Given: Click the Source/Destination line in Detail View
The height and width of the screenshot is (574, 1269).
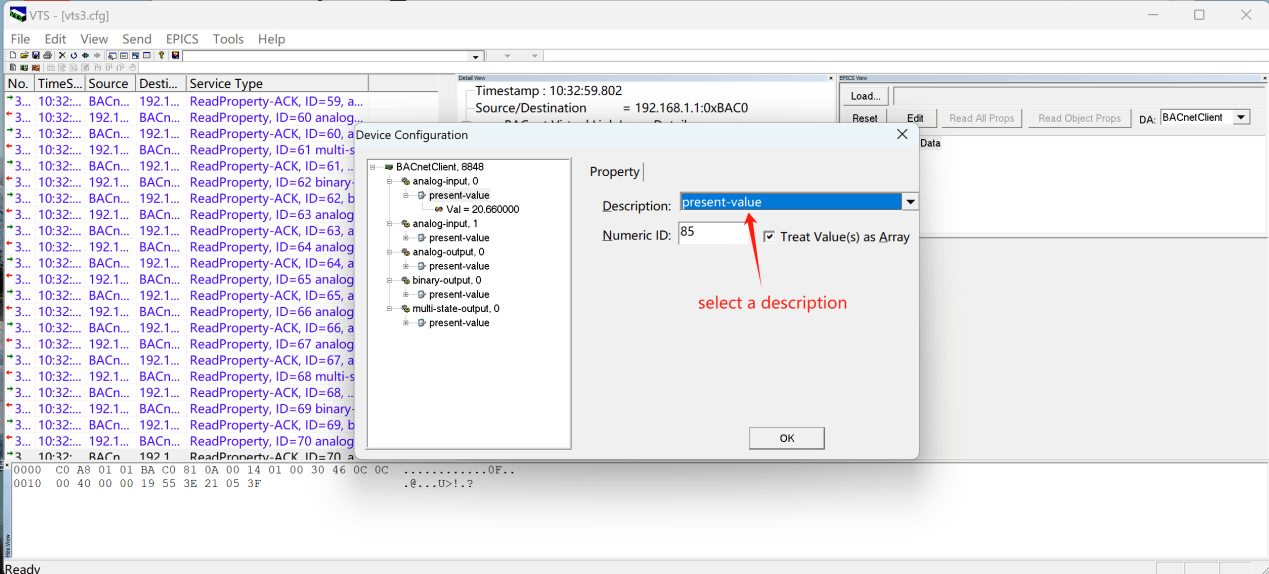Looking at the screenshot, I should click(x=611, y=108).
